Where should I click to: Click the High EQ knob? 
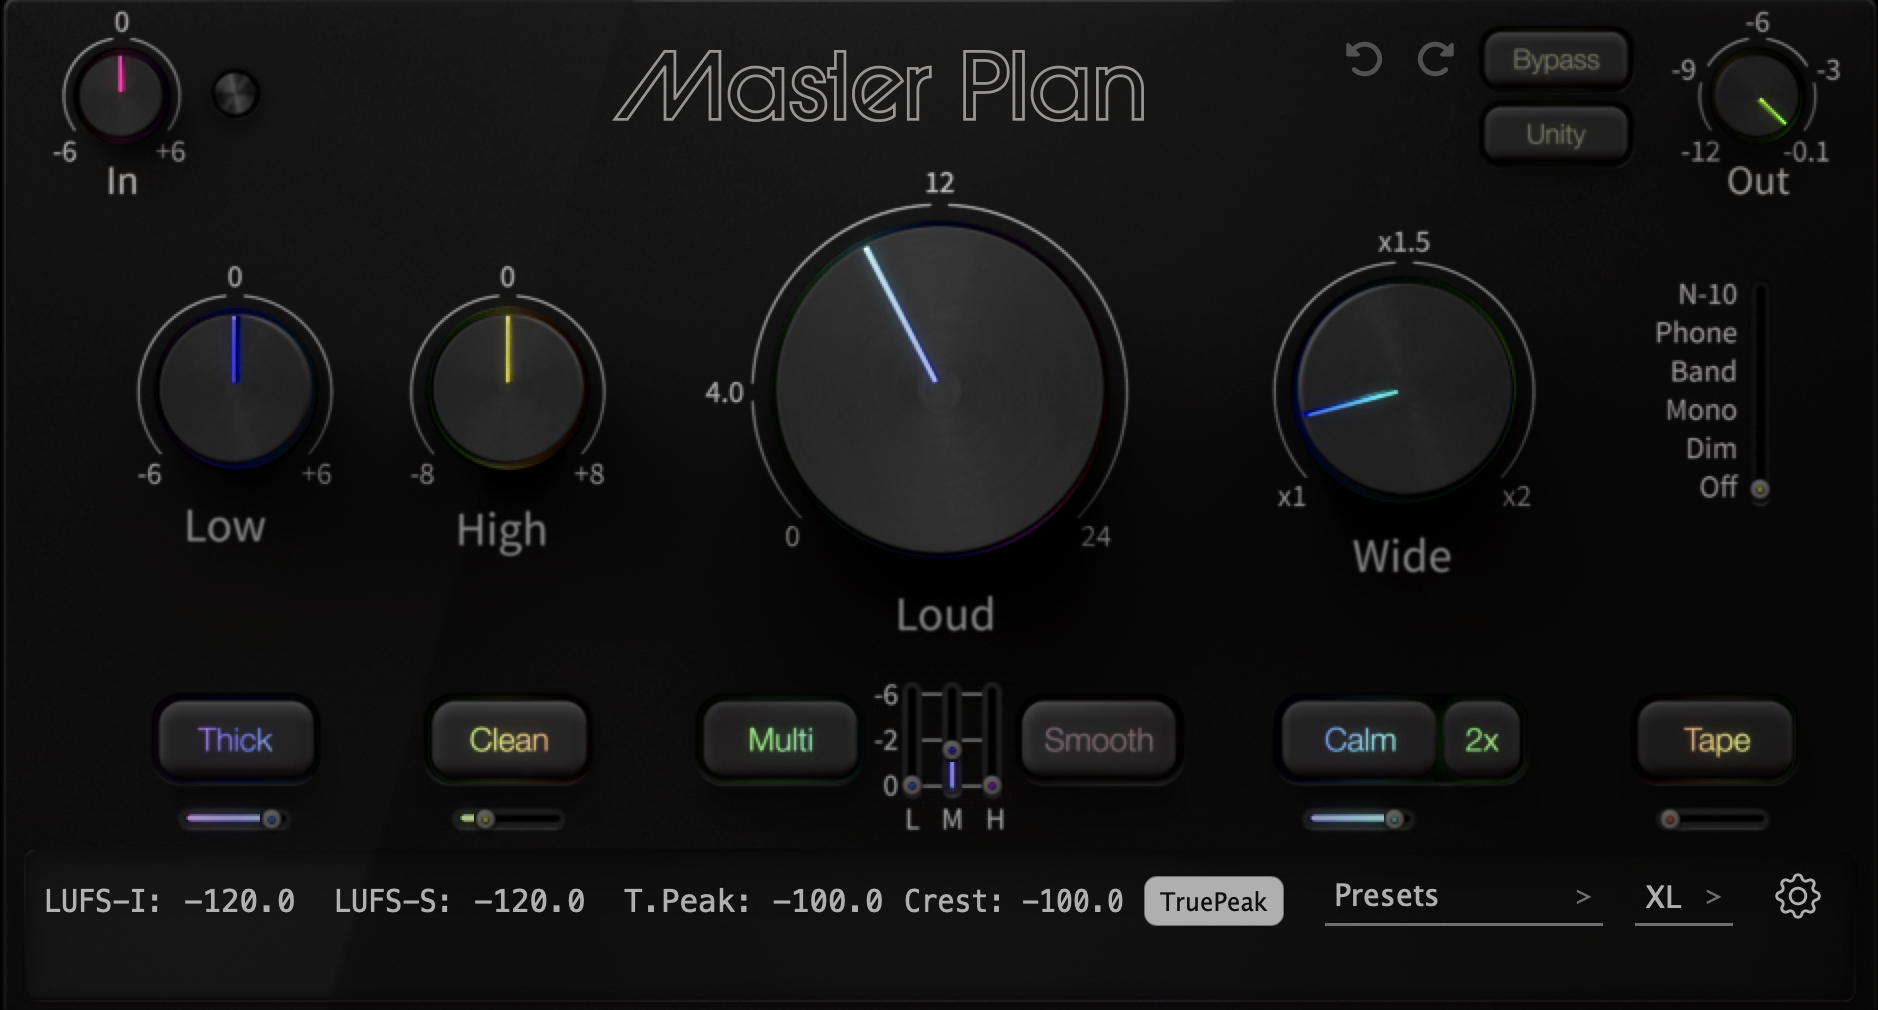click(x=508, y=390)
